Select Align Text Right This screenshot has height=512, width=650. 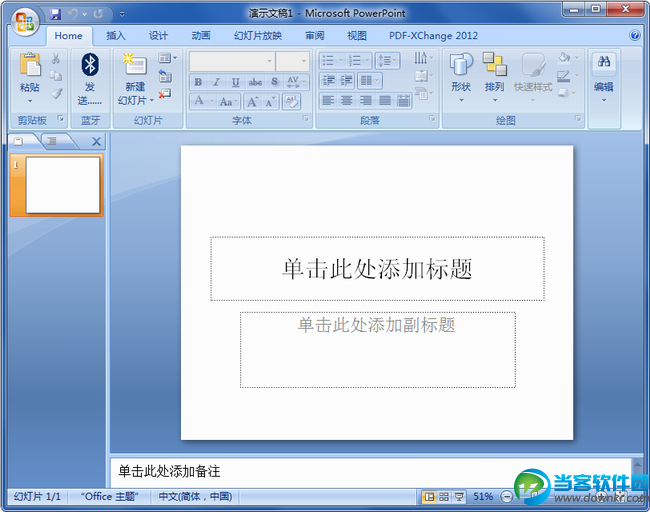(x=366, y=100)
